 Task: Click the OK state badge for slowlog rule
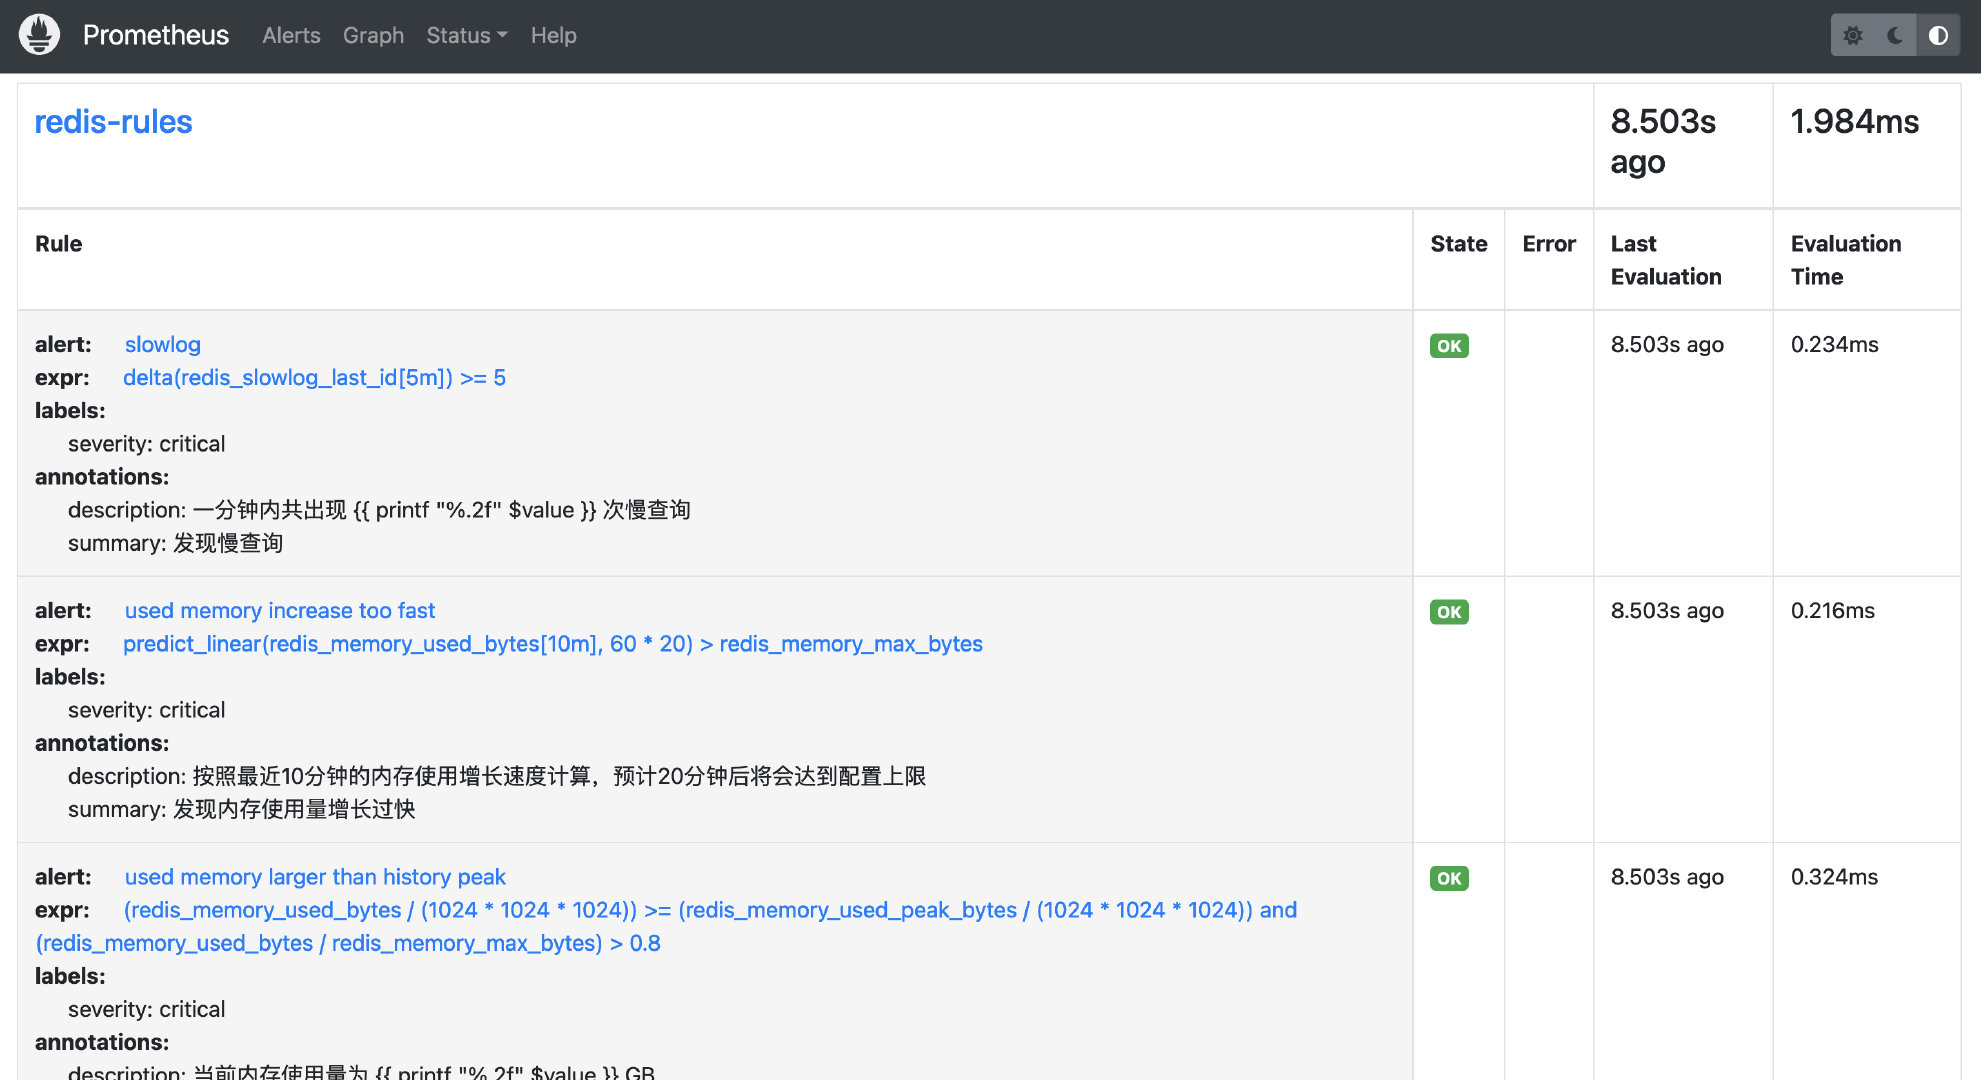coord(1448,345)
